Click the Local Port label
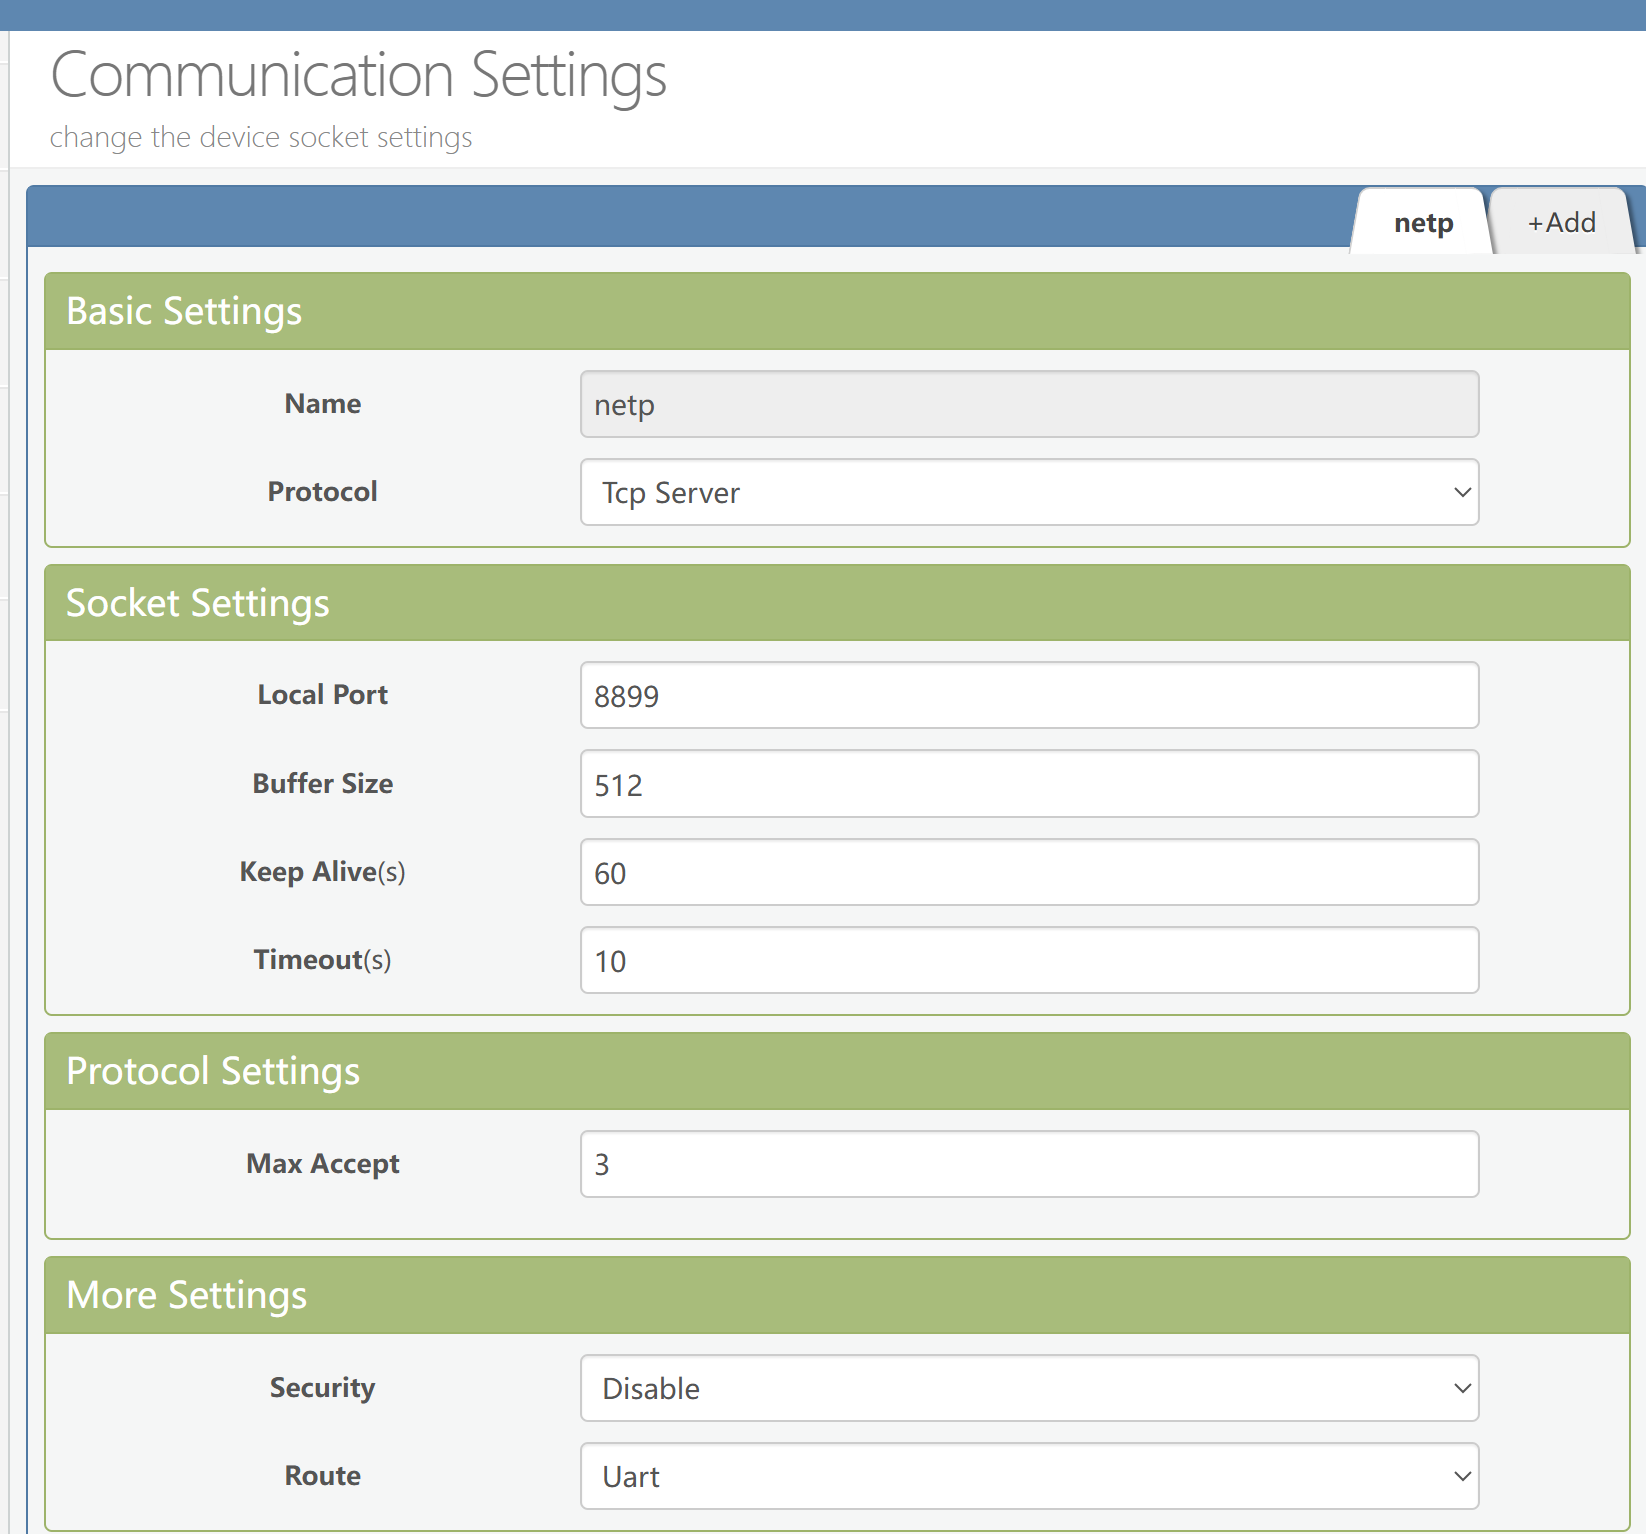 [x=322, y=695]
